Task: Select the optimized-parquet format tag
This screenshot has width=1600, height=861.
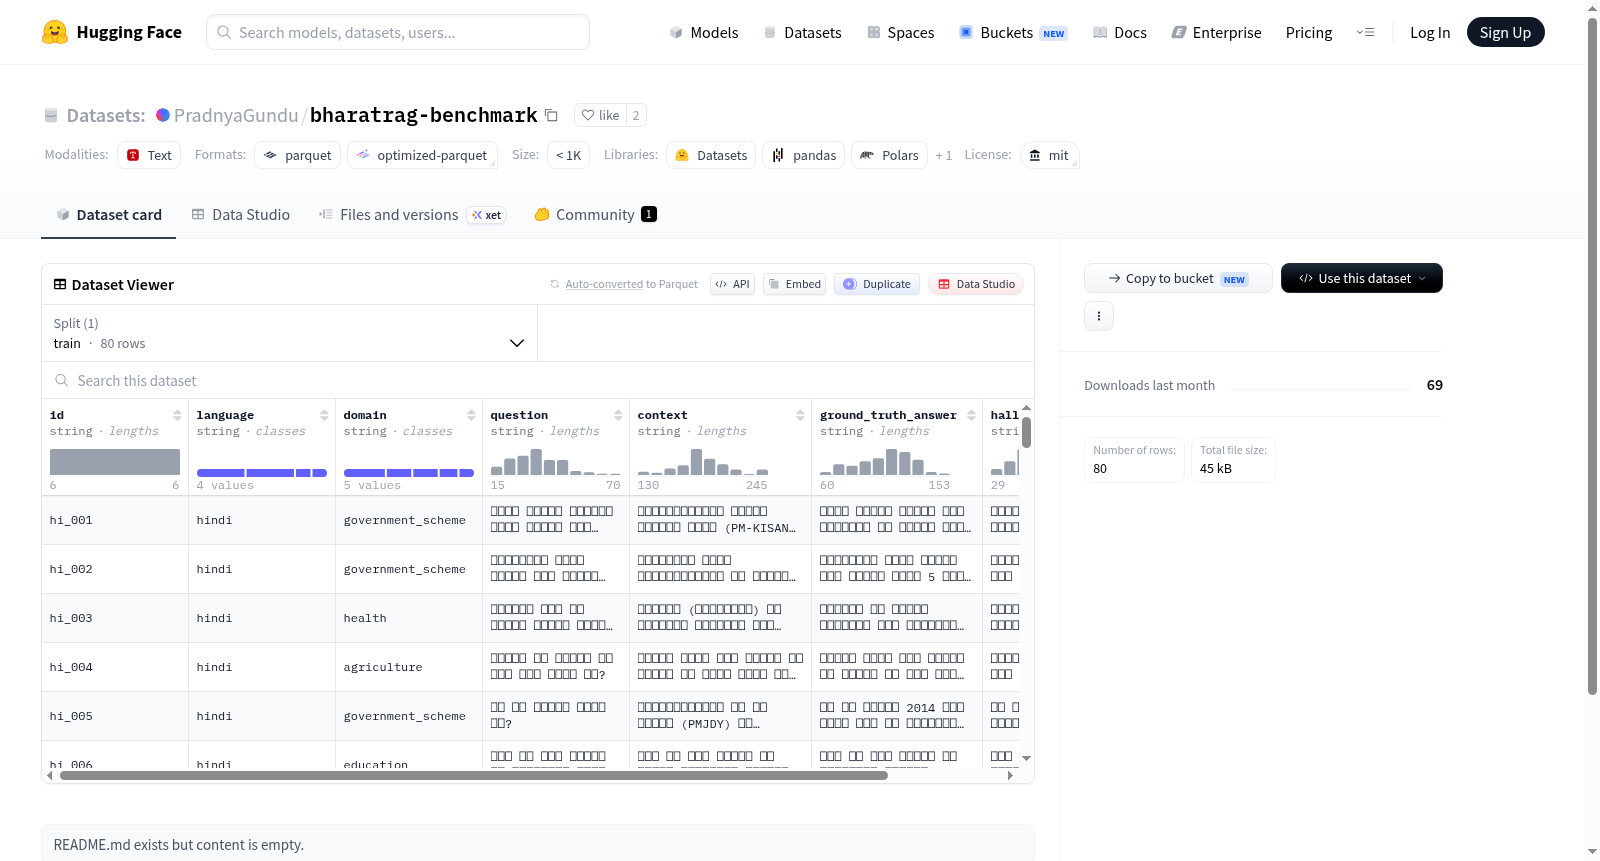Action: click(422, 155)
